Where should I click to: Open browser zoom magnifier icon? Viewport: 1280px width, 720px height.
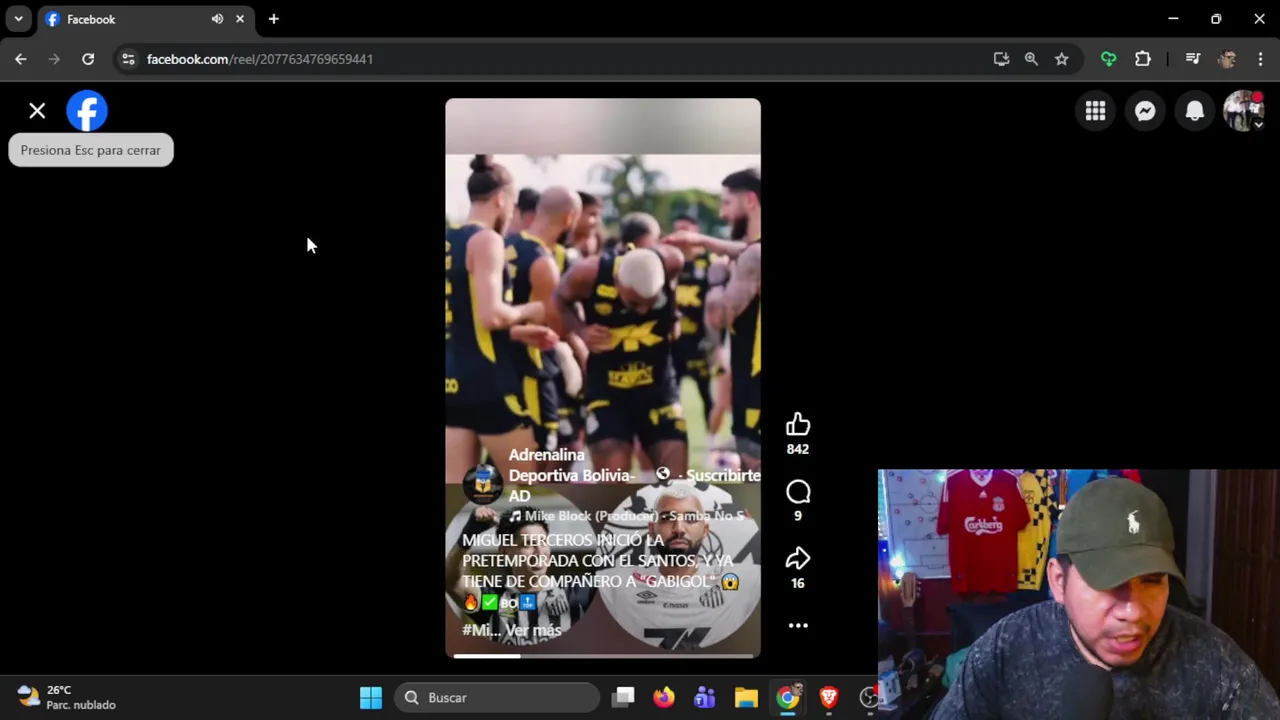tap(1031, 59)
